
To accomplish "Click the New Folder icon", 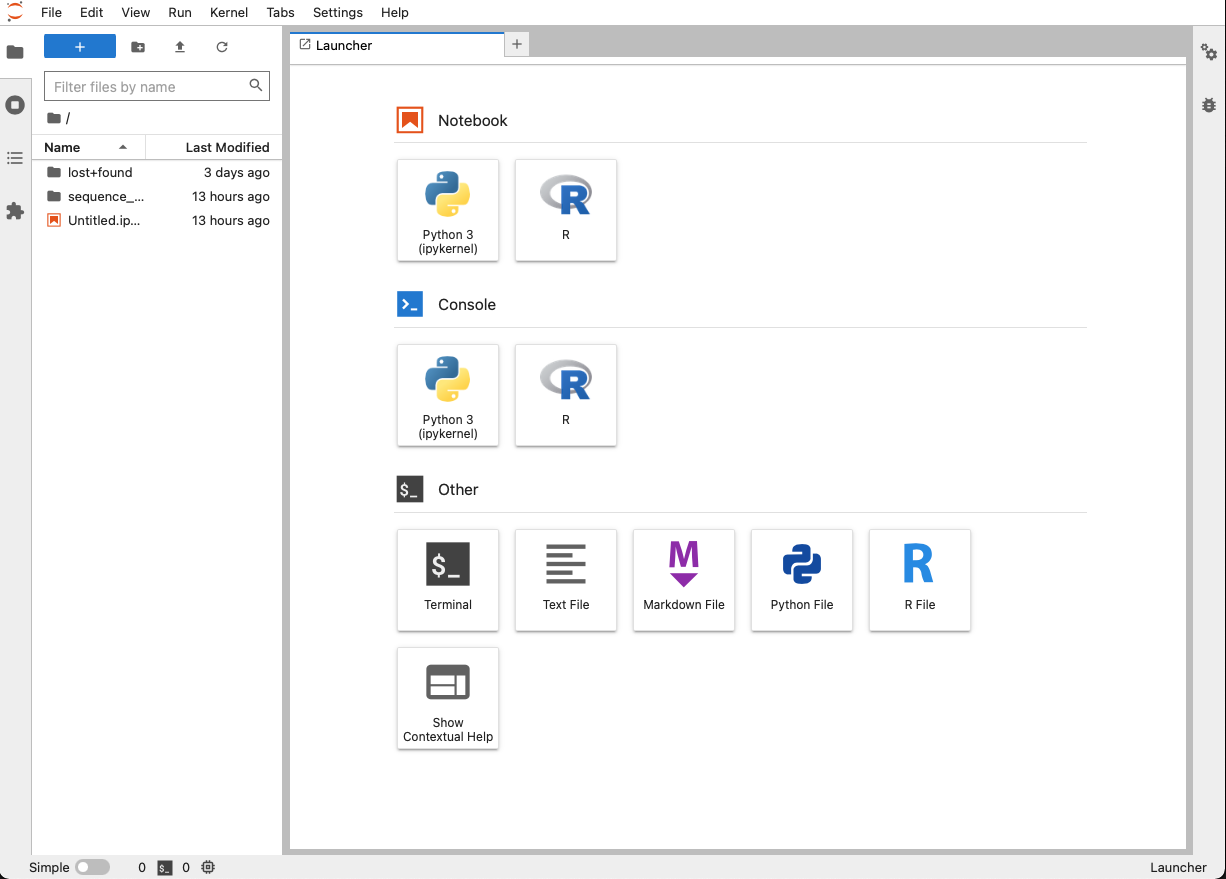I will (138, 47).
